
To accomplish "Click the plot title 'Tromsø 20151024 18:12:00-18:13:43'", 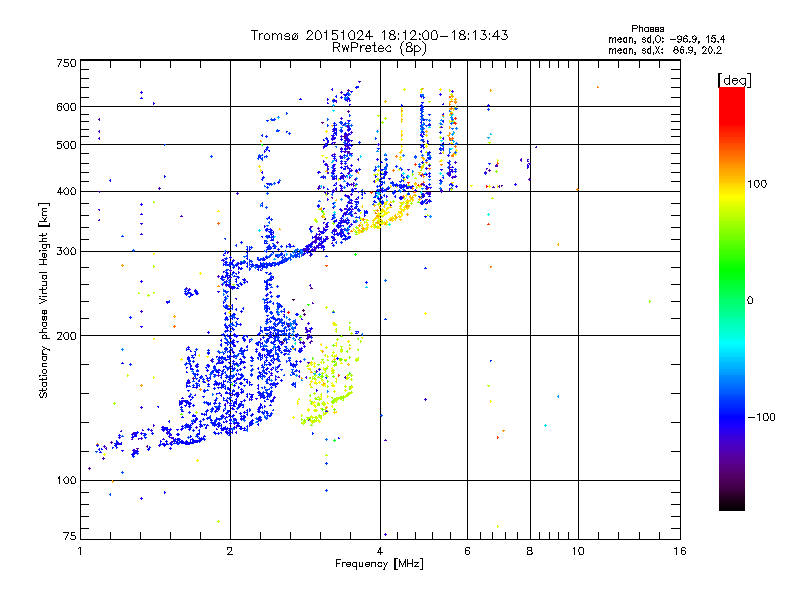I will (x=379, y=35).
